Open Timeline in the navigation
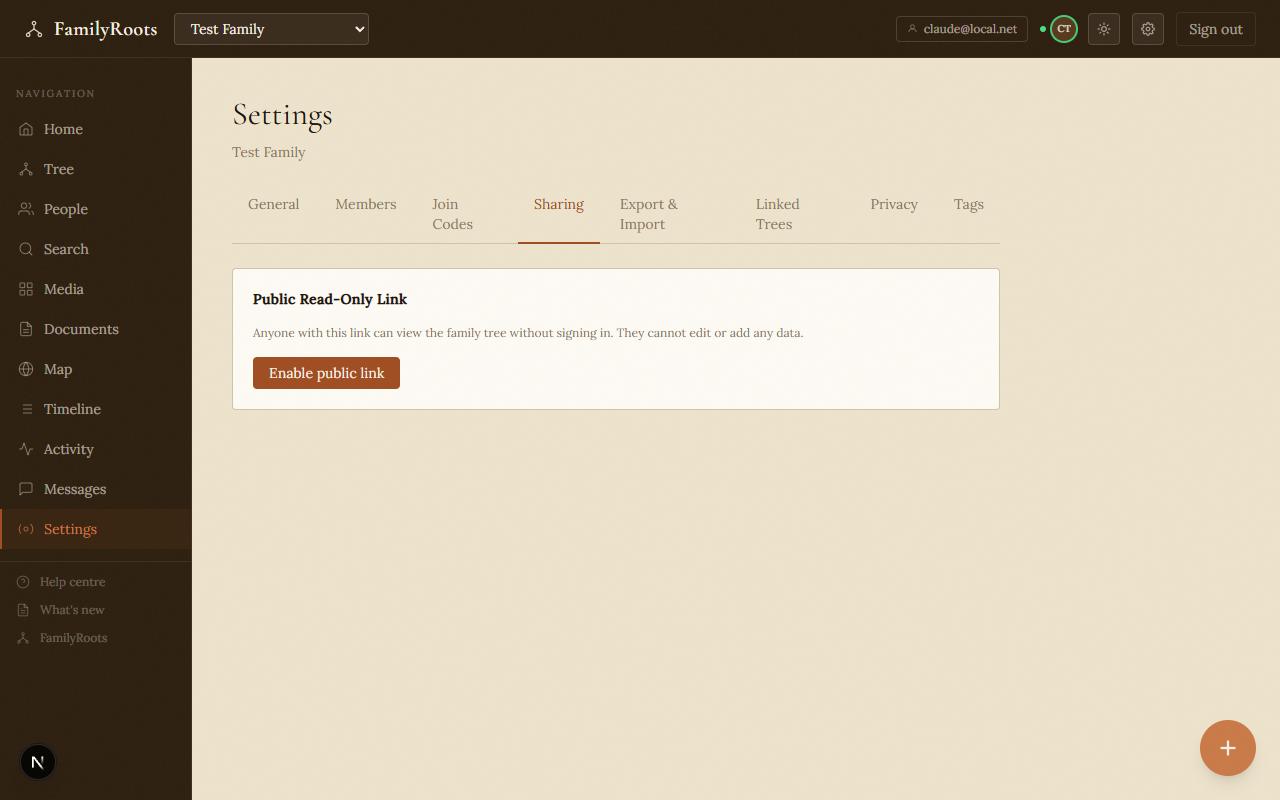The width and height of the screenshot is (1280, 800). [x=72, y=409]
